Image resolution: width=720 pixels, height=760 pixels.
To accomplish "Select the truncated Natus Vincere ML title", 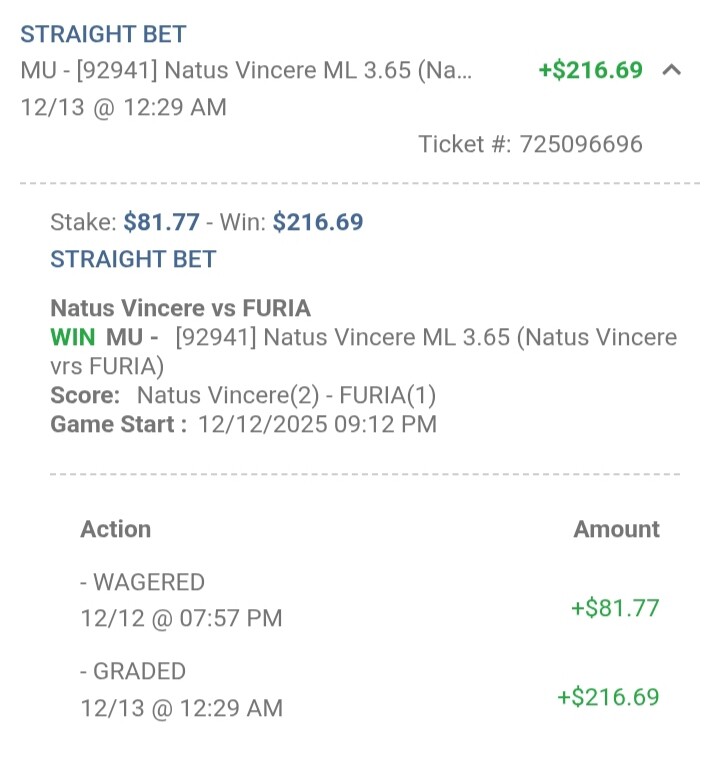I will pyautogui.click(x=245, y=71).
